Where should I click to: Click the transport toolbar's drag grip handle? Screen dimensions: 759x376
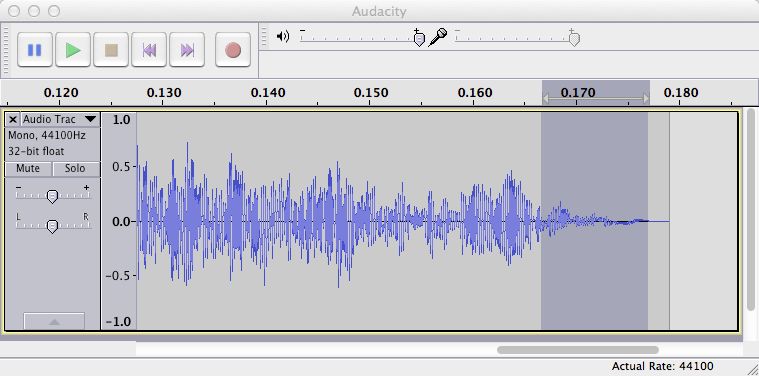click(x=6, y=50)
